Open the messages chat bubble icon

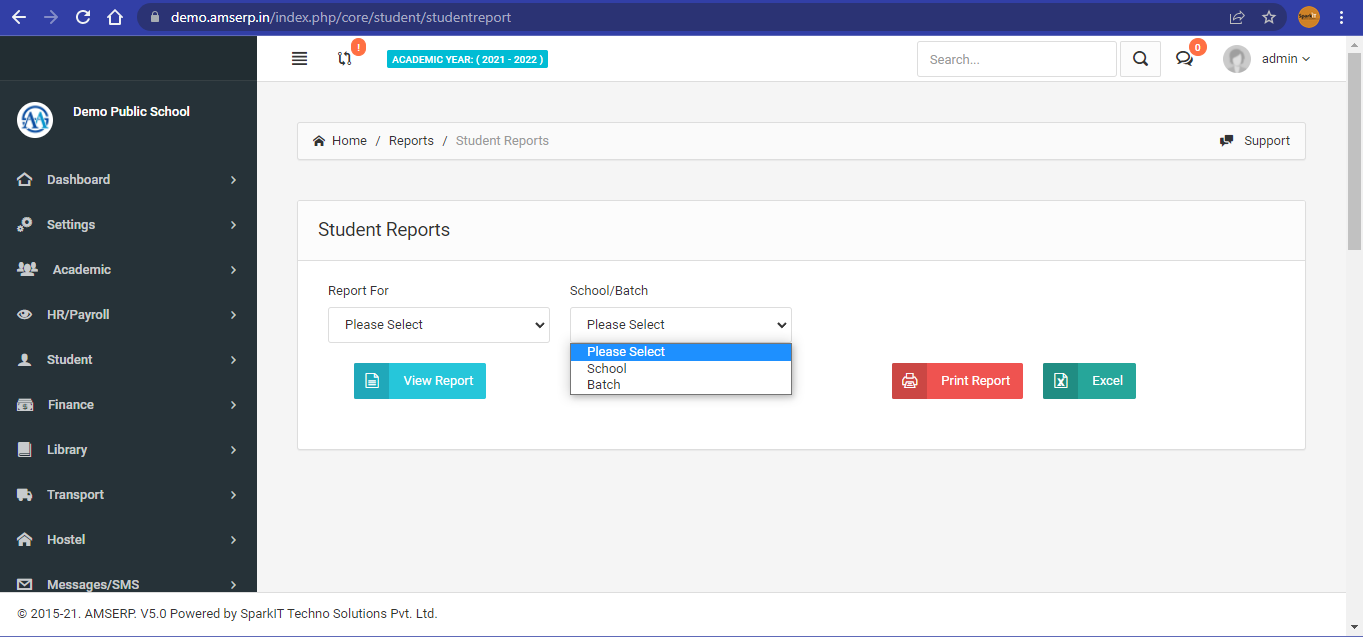tap(1184, 59)
